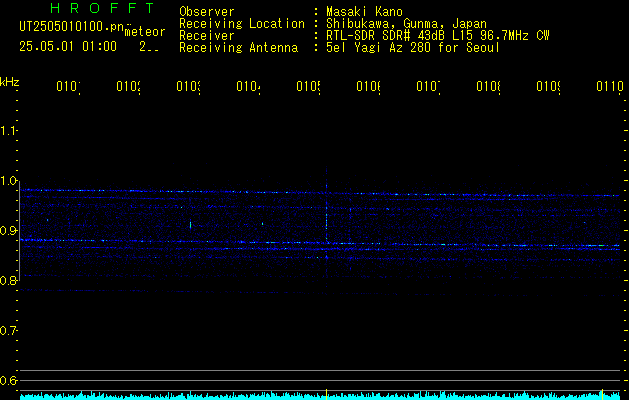Select the 1.1 kHz axis tick
This screenshot has width=629, height=400.
[x=9, y=131]
